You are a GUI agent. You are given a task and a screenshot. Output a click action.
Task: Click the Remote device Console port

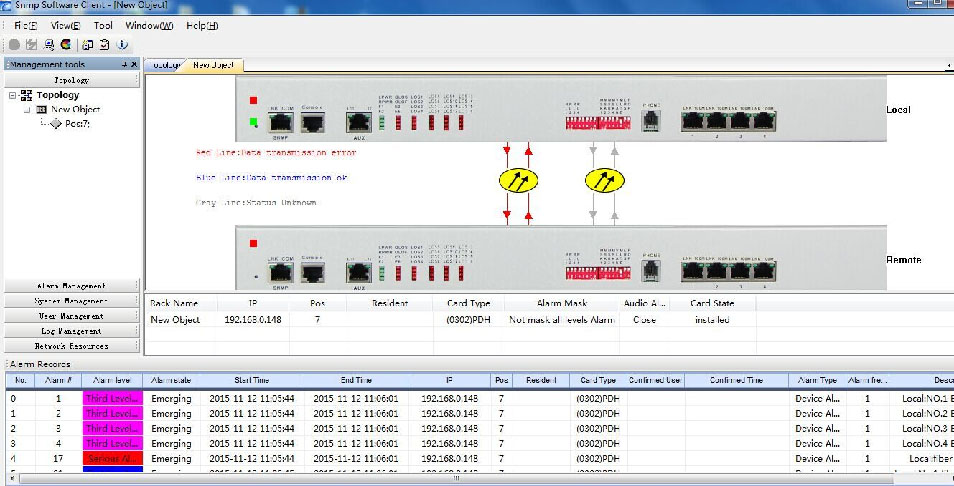[312, 273]
